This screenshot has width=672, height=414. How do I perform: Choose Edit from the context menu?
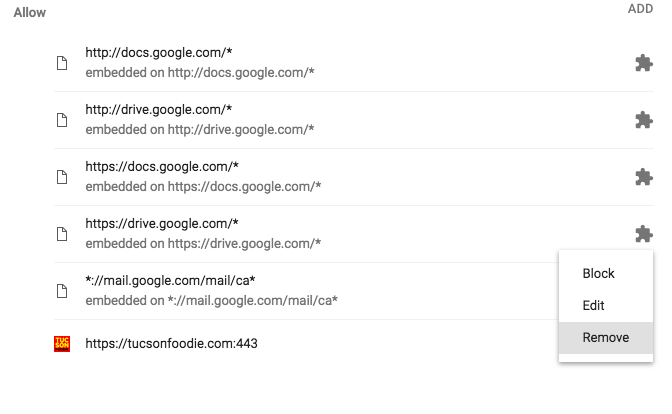coord(593,306)
